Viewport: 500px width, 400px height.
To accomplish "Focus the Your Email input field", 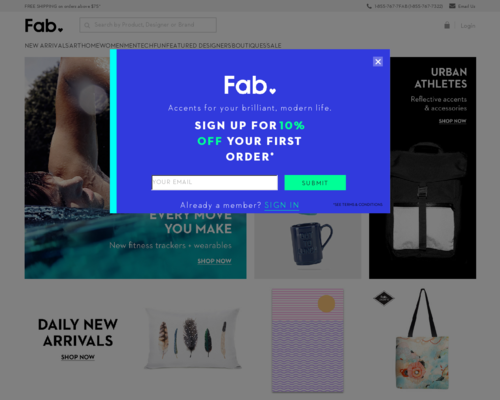I will tap(215, 183).
